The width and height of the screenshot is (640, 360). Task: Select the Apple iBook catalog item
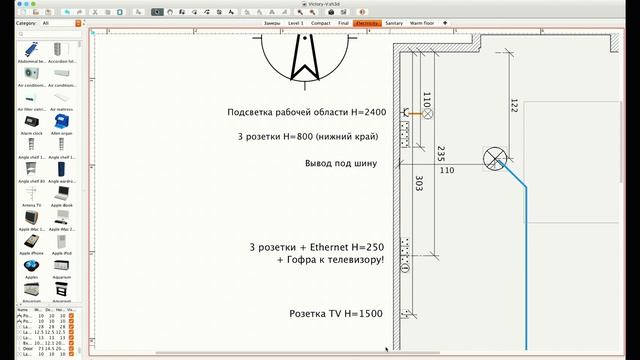[62, 197]
